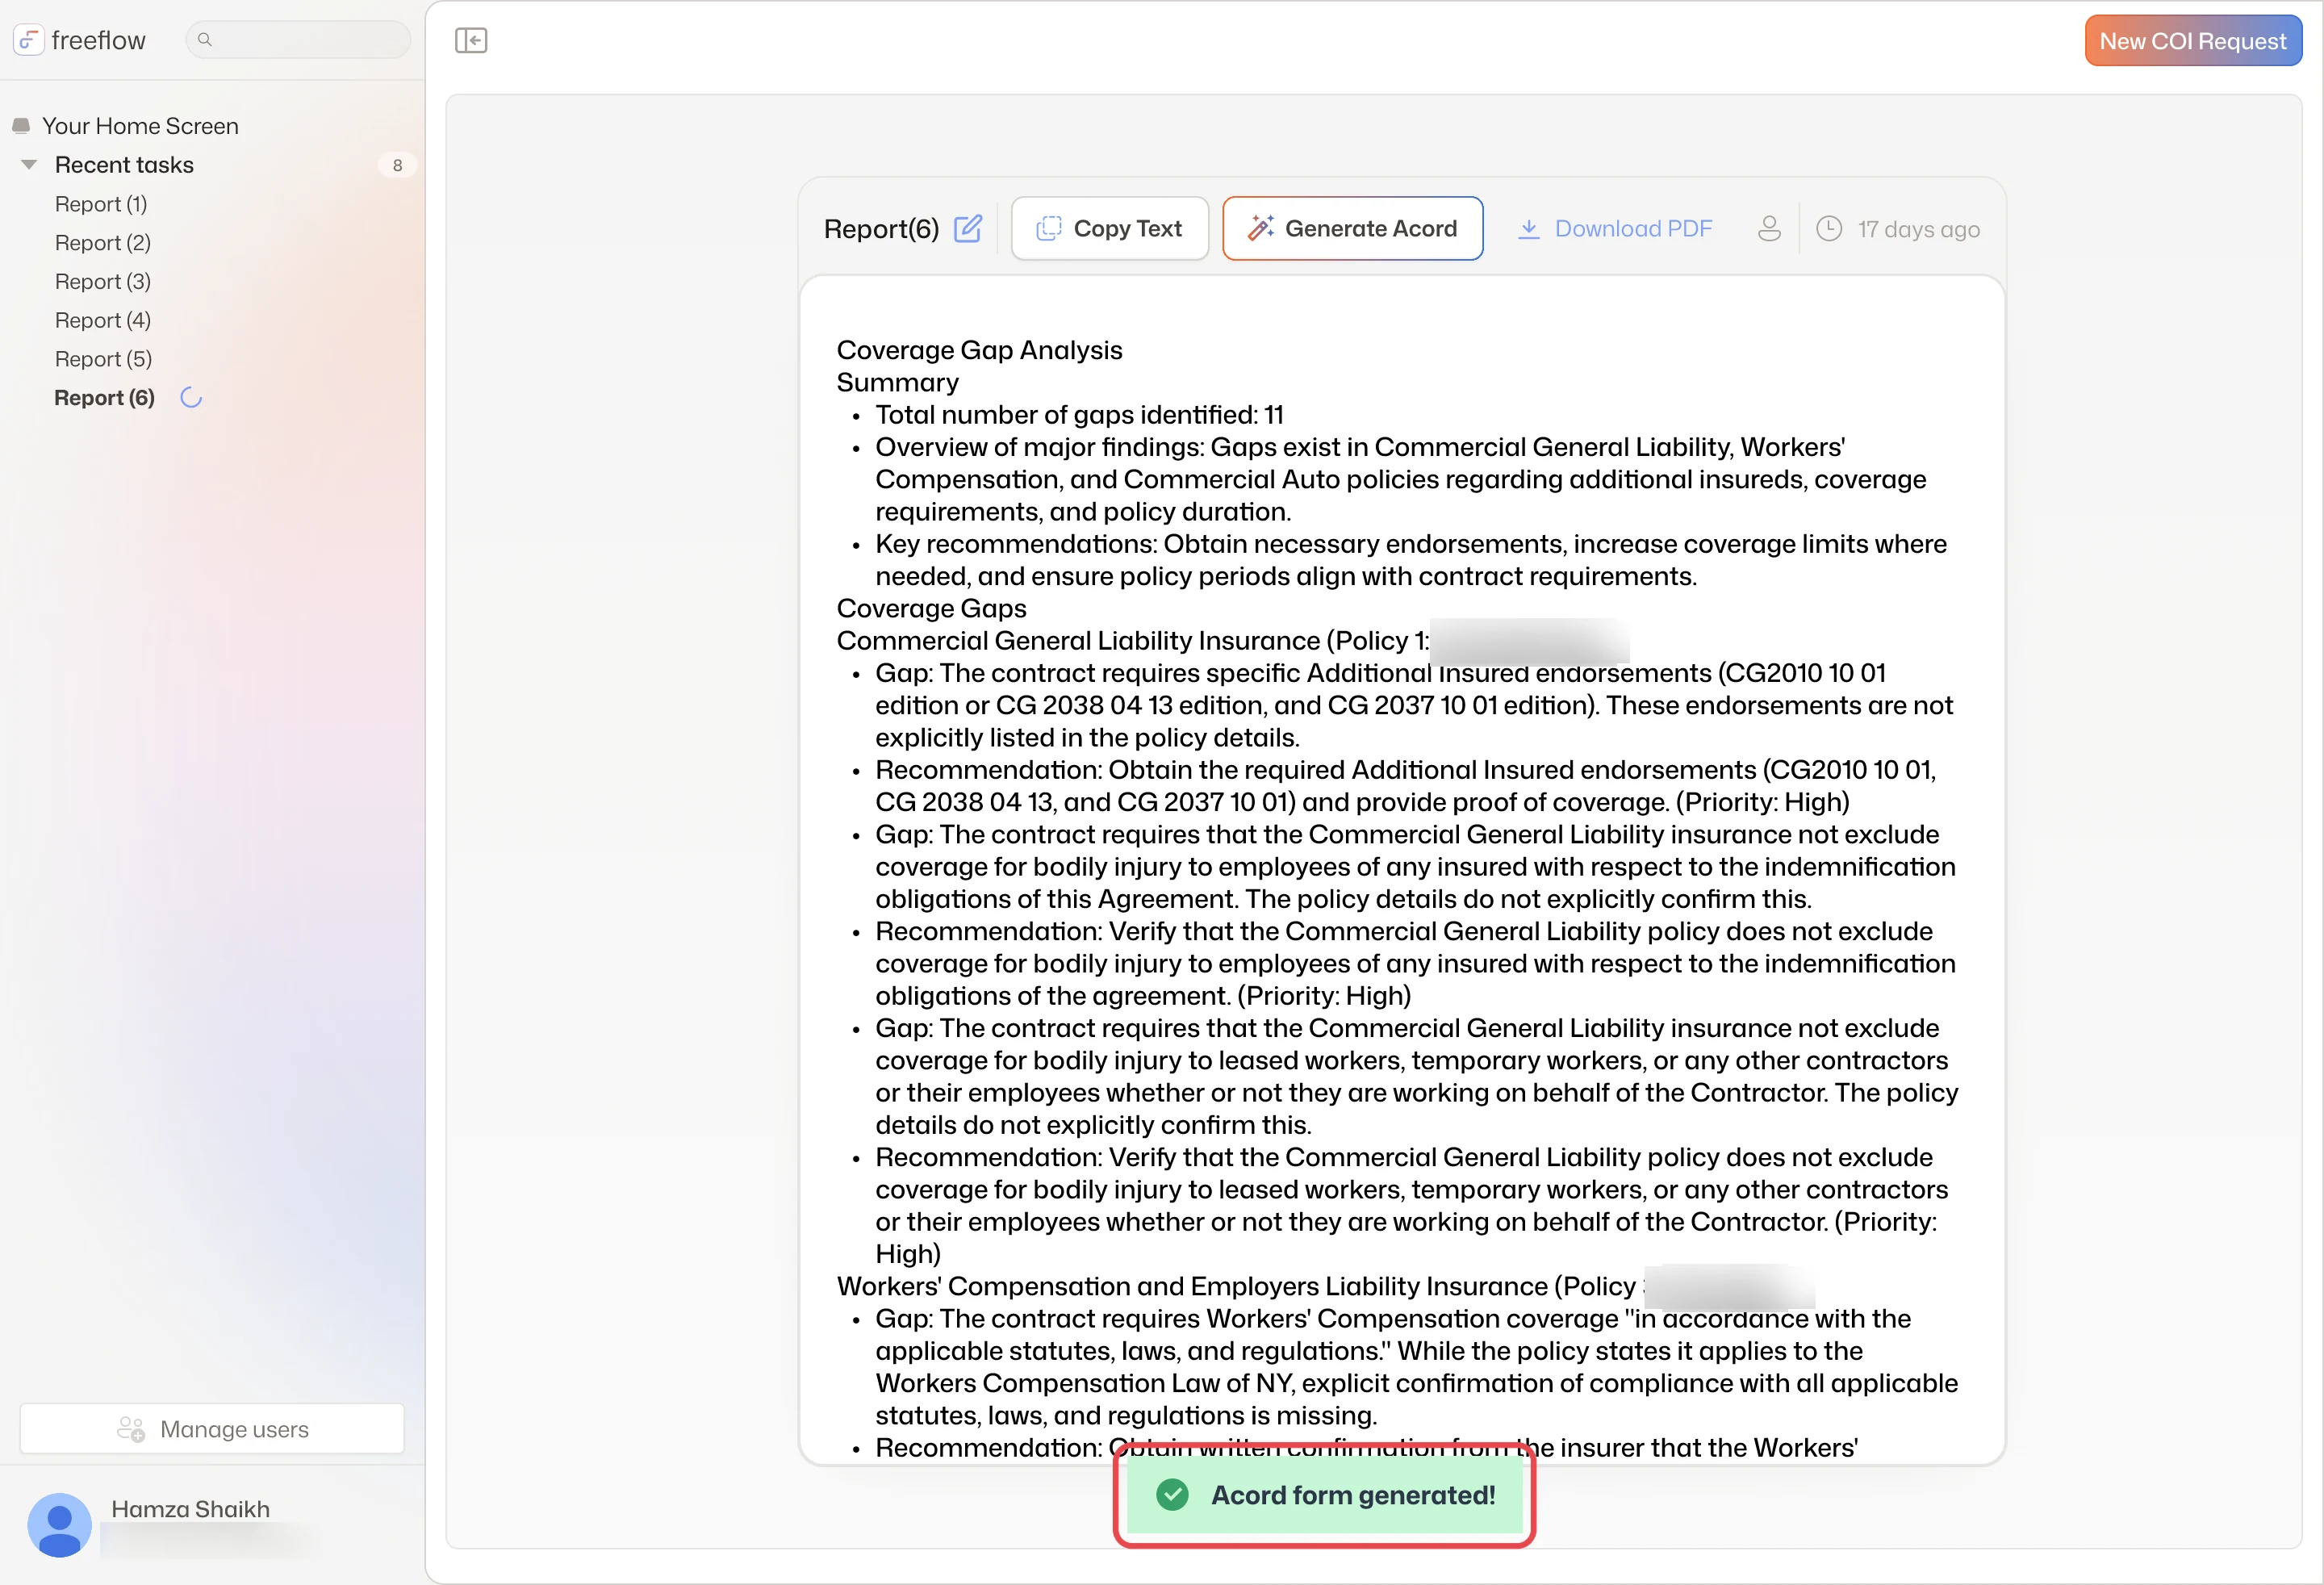Click the Coverage Gap Analysis heading
The image size is (2324, 1585).
click(x=979, y=350)
